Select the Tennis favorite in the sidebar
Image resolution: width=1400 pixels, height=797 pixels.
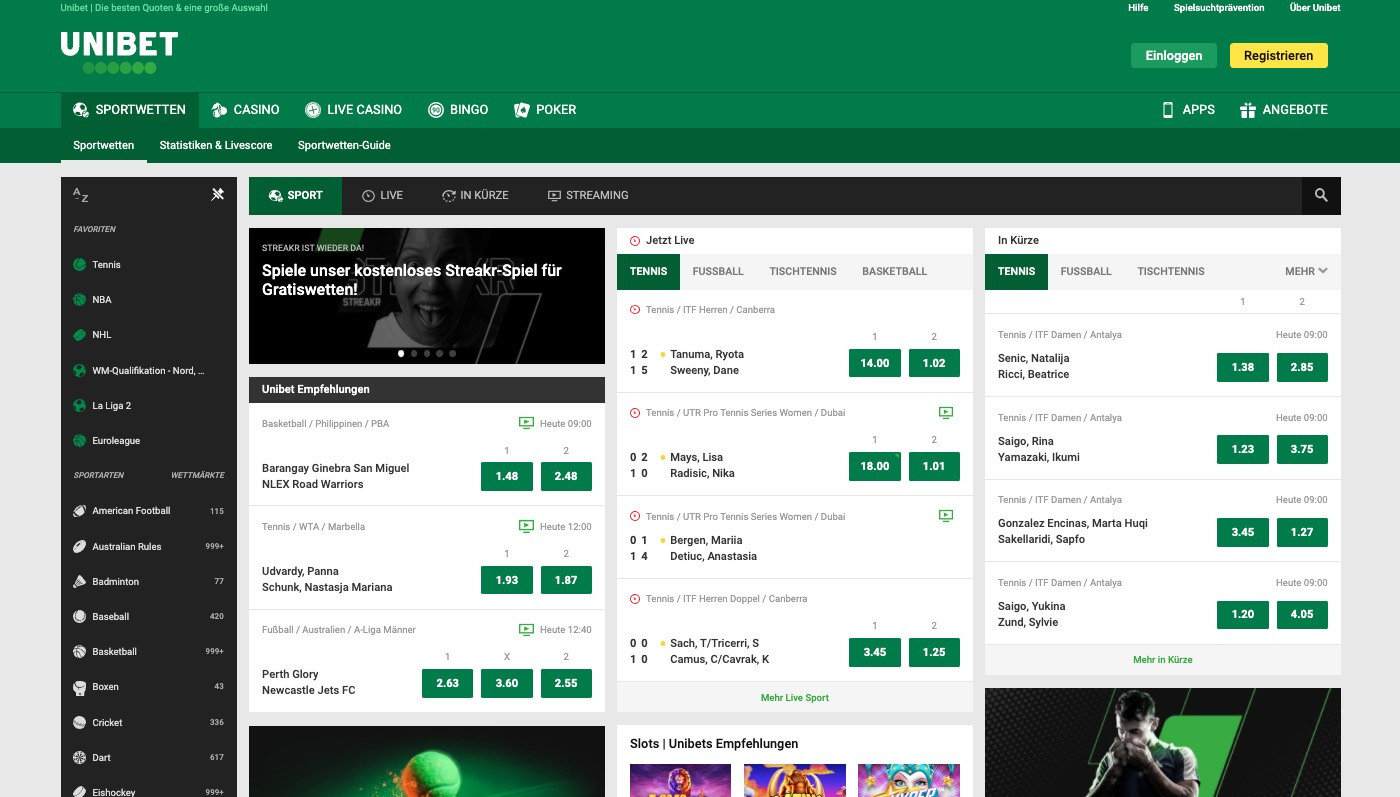click(108, 264)
